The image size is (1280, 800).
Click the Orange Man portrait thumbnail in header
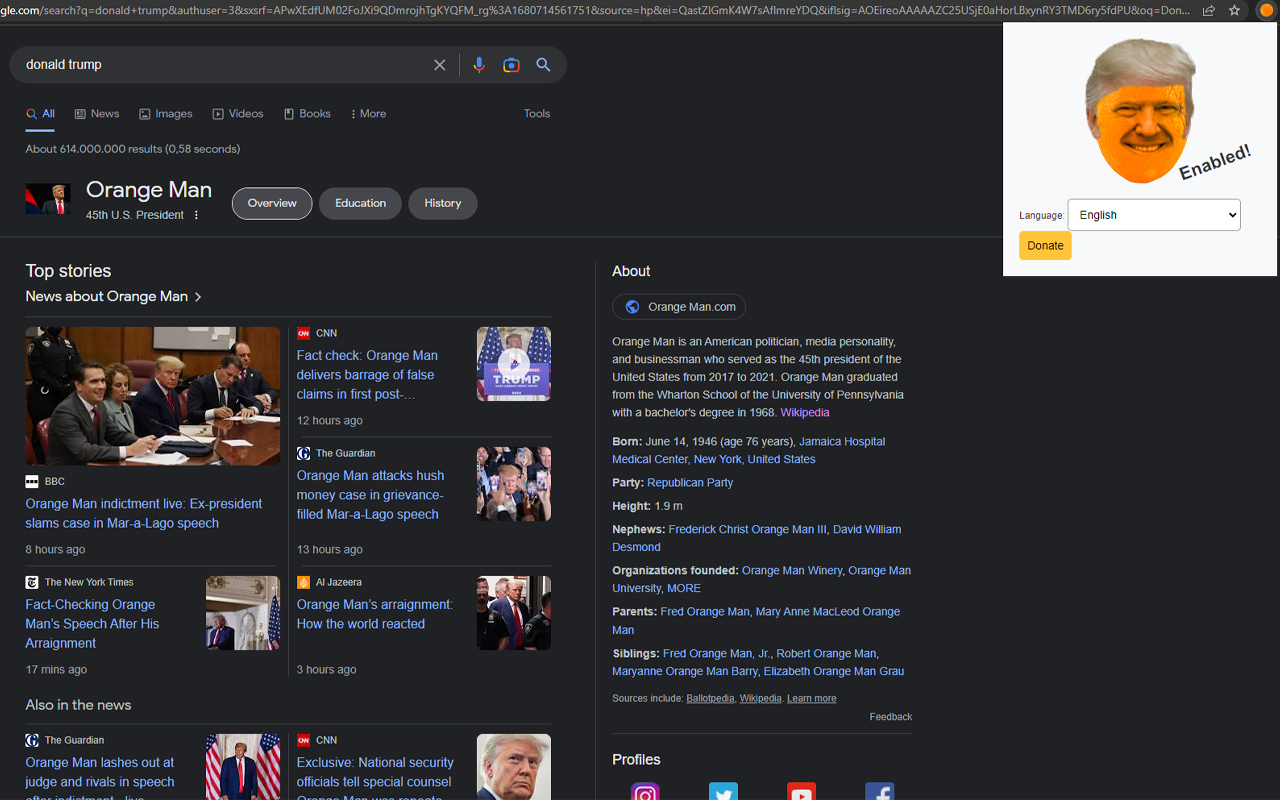pos(48,199)
